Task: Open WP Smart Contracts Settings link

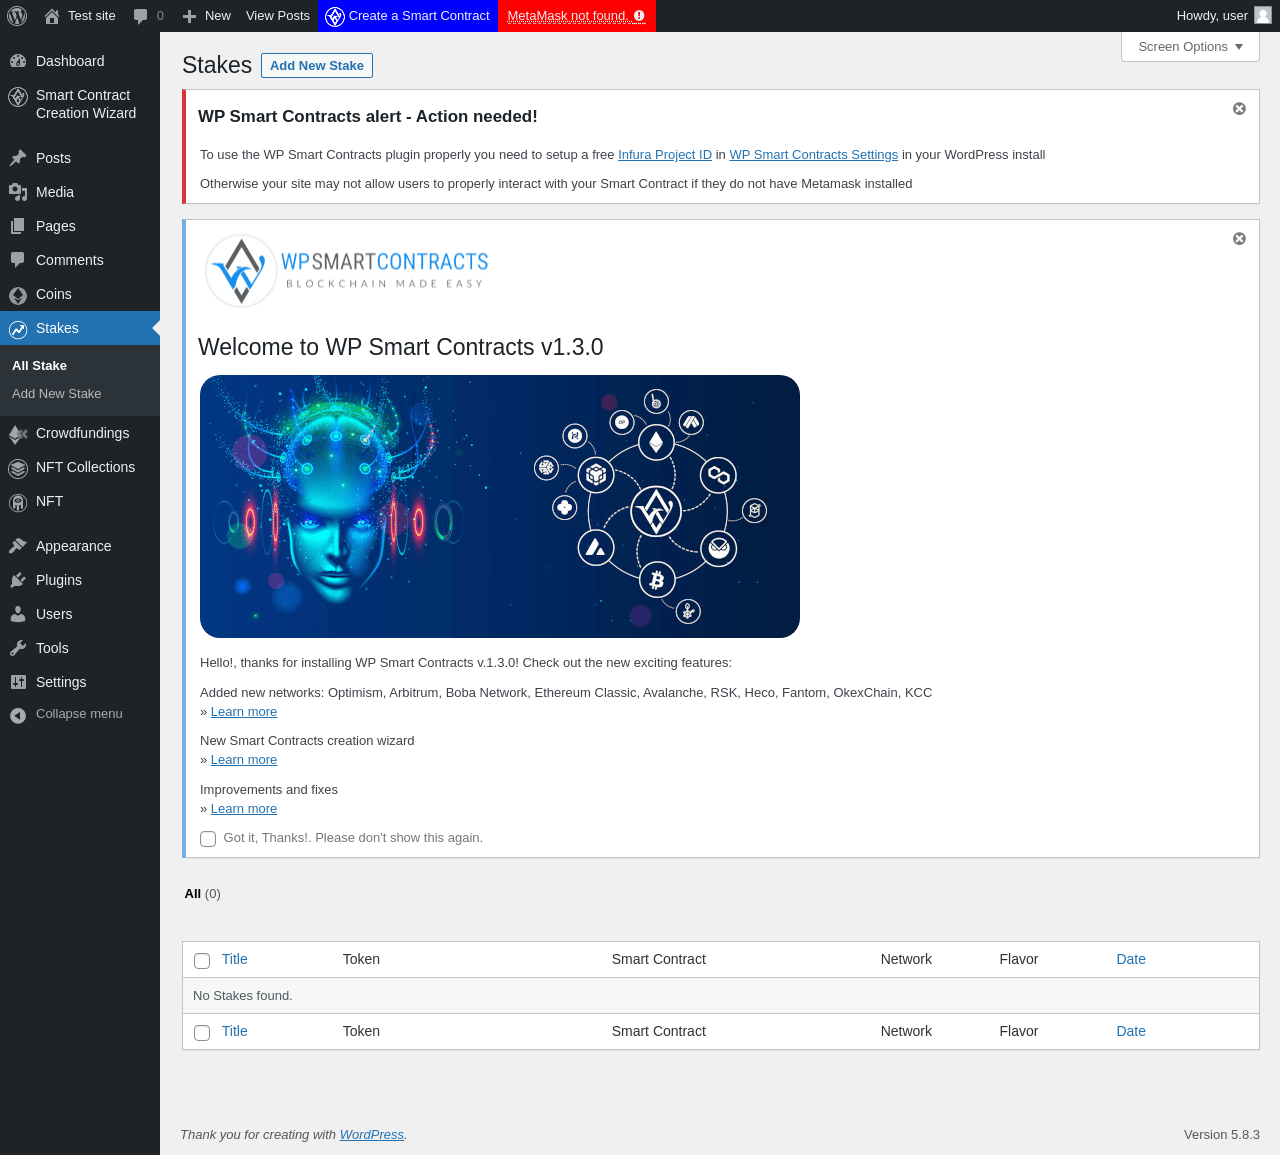Action: [814, 155]
